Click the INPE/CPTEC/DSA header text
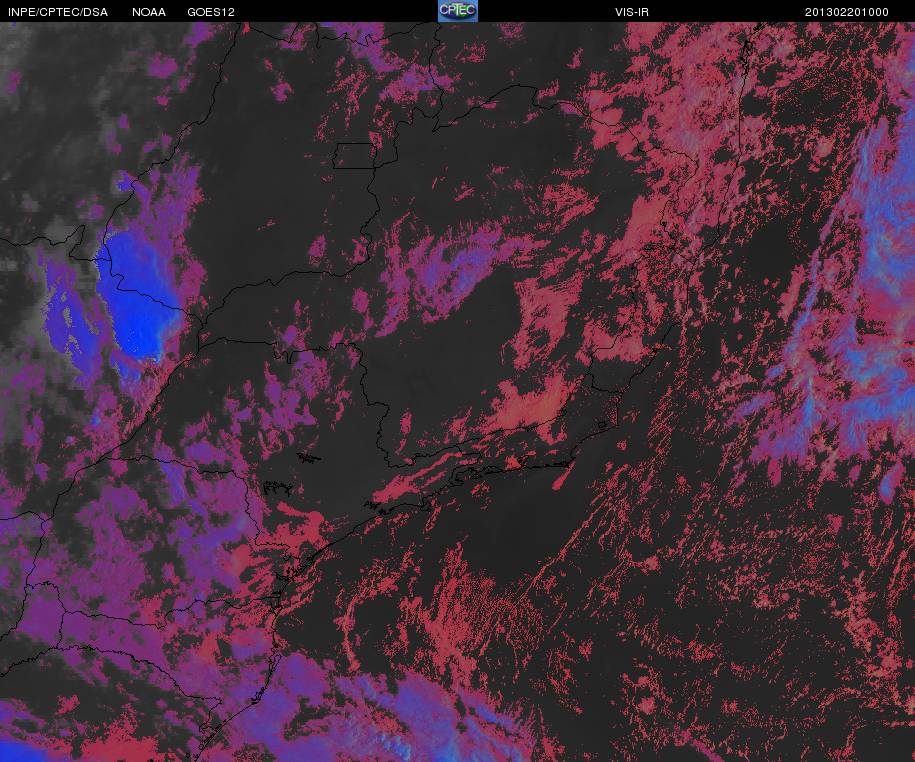This screenshot has height=762, width=915. [58, 12]
